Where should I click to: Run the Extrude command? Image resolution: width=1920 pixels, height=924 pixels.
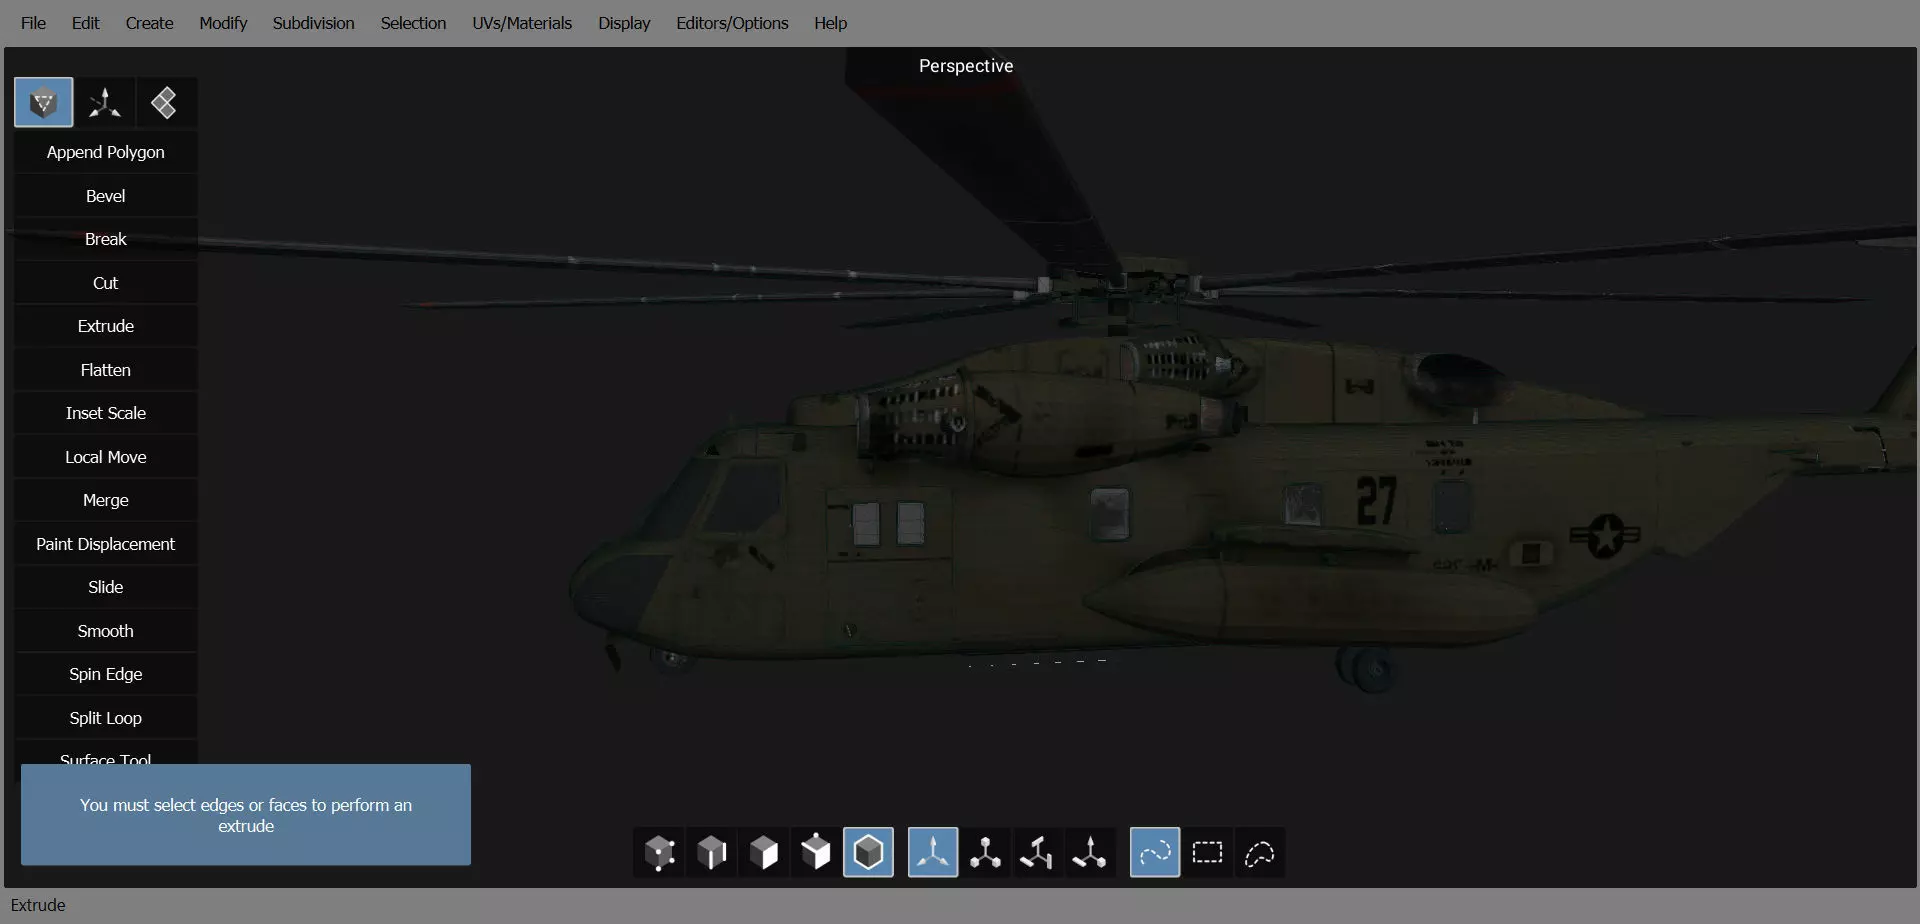click(106, 326)
